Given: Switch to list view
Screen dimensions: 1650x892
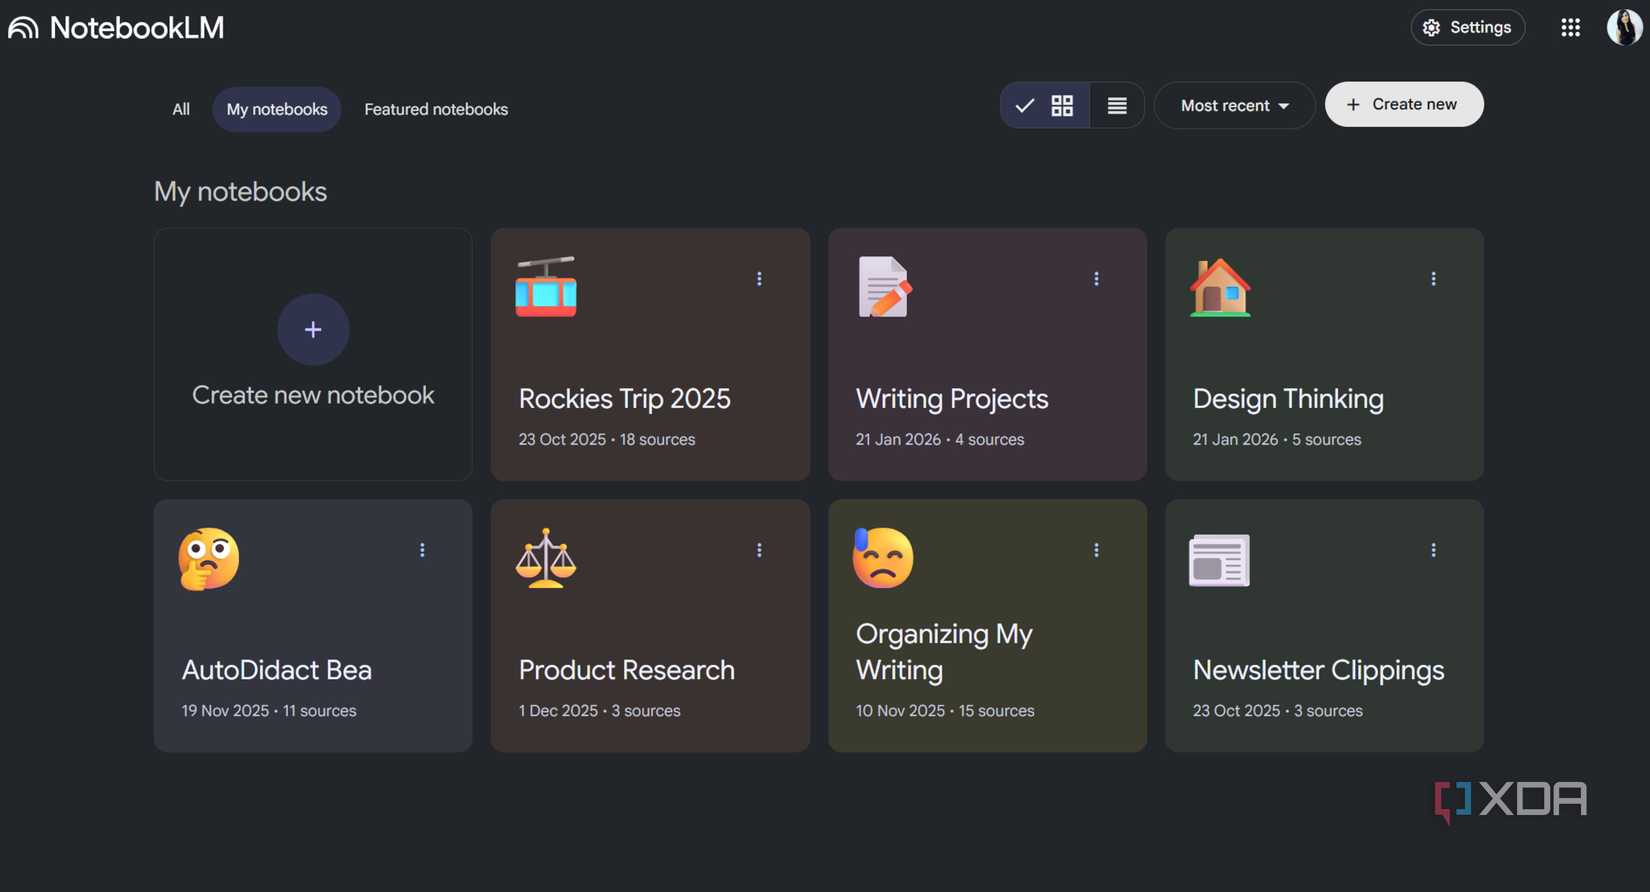Looking at the screenshot, I should pyautogui.click(x=1117, y=105).
